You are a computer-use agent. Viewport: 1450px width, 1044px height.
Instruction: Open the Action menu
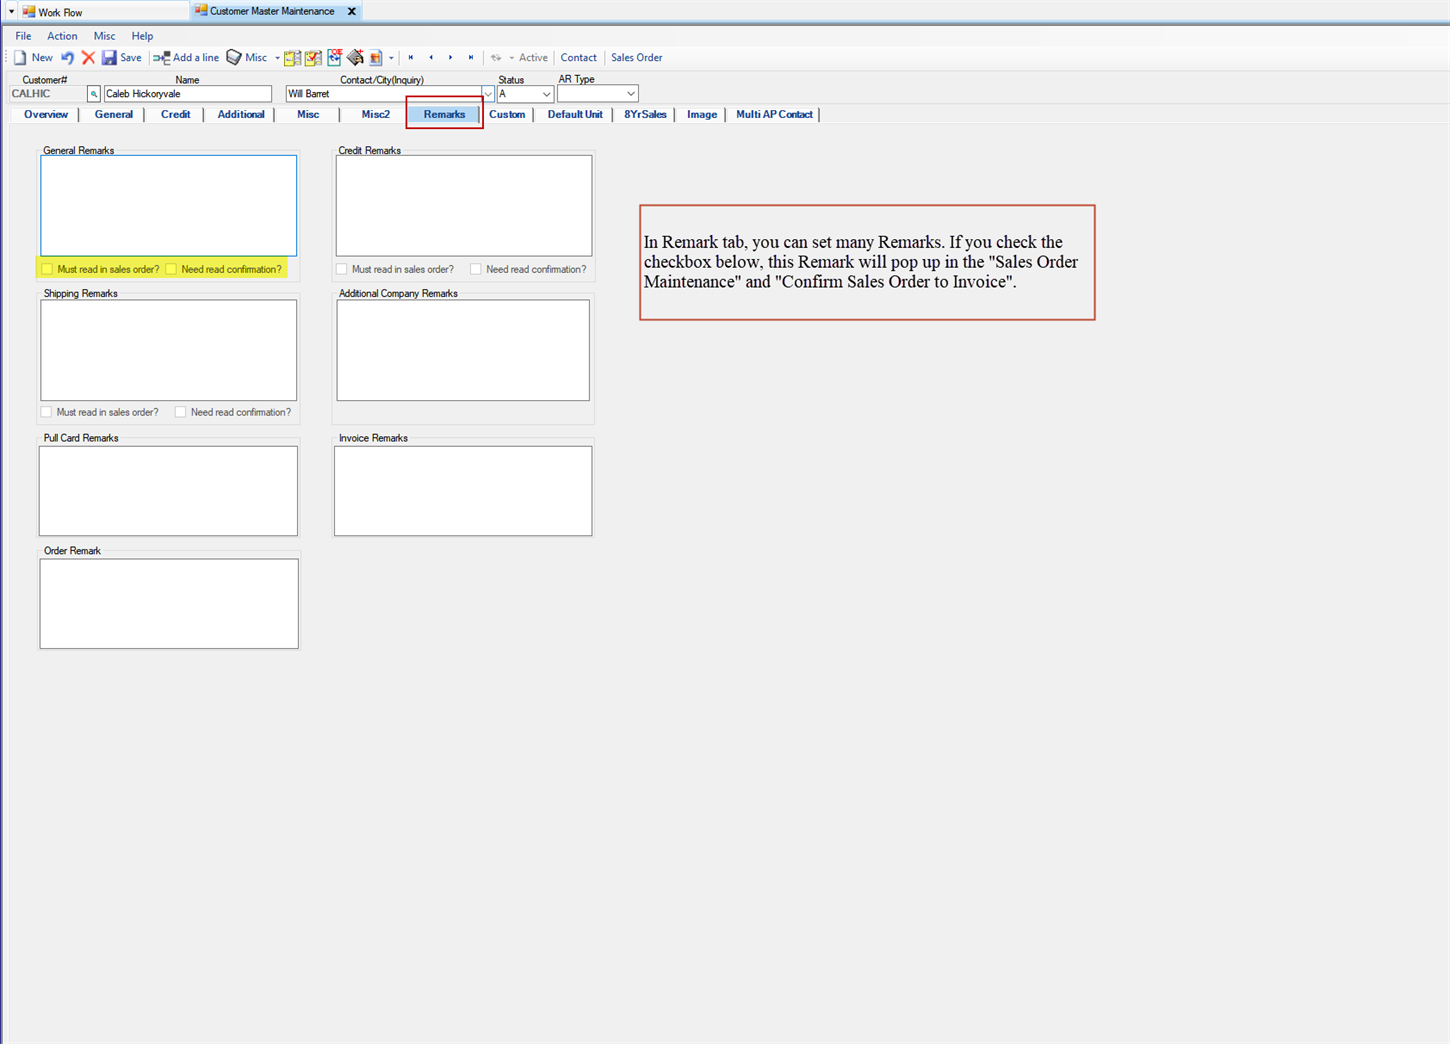tap(62, 36)
